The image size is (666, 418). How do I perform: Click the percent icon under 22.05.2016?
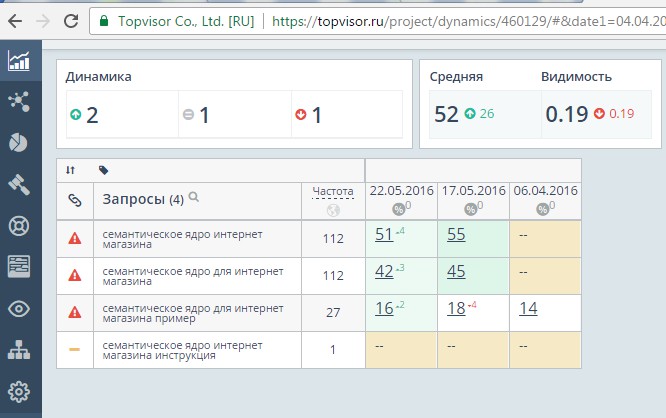[398, 209]
